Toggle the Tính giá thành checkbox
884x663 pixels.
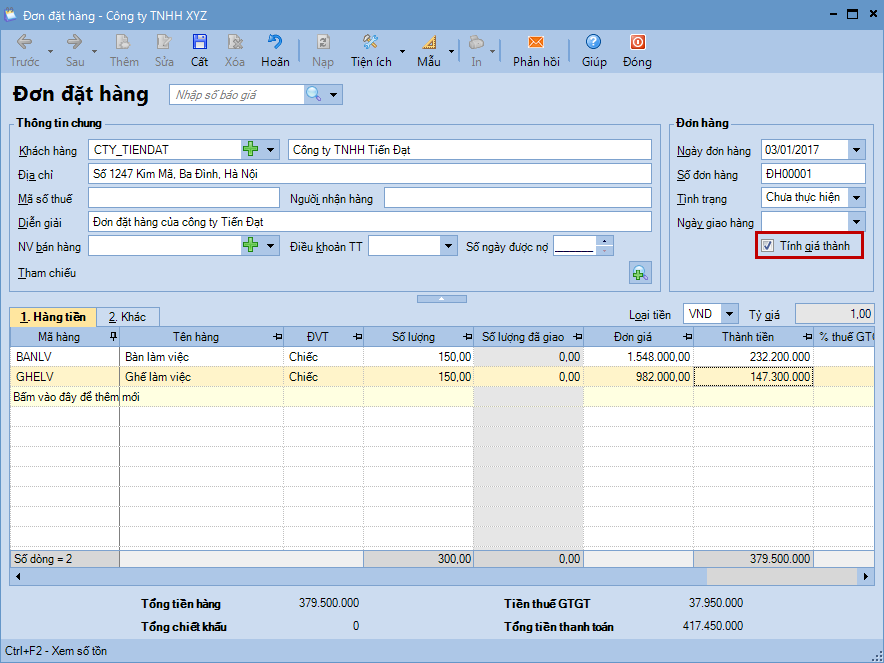coord(768,246)
